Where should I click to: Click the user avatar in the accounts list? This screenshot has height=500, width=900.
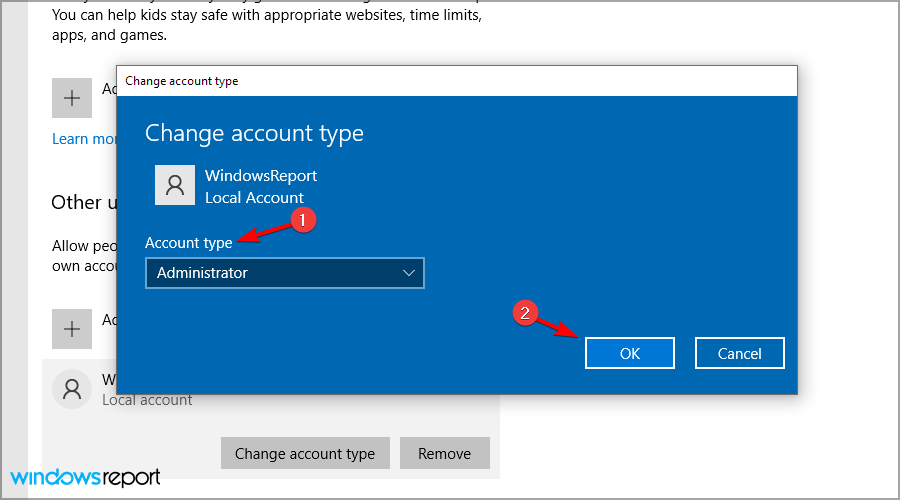coord(71,389)
